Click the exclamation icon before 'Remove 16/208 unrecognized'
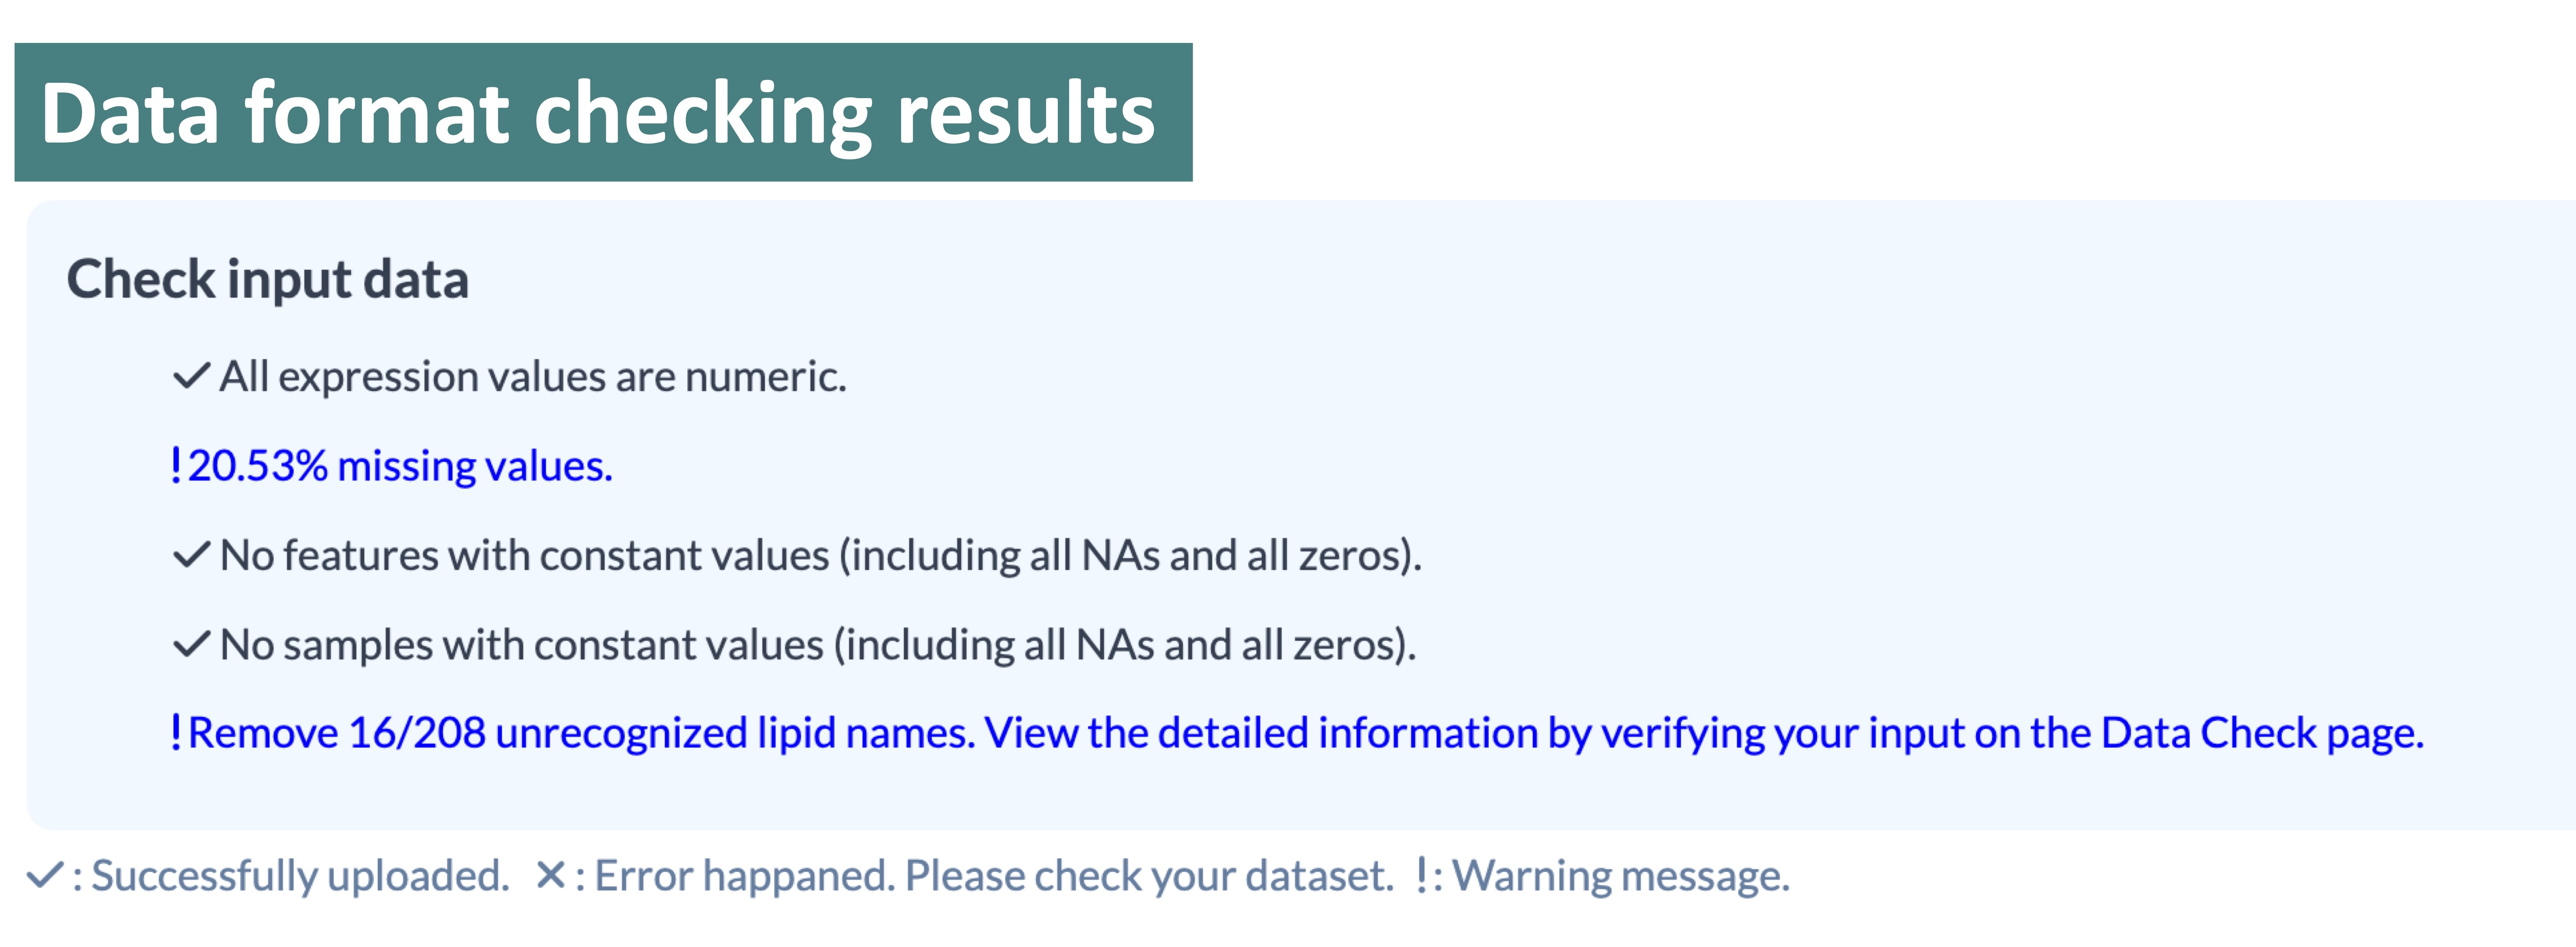This screenshot has width=2576, height=947. [176, 733]
